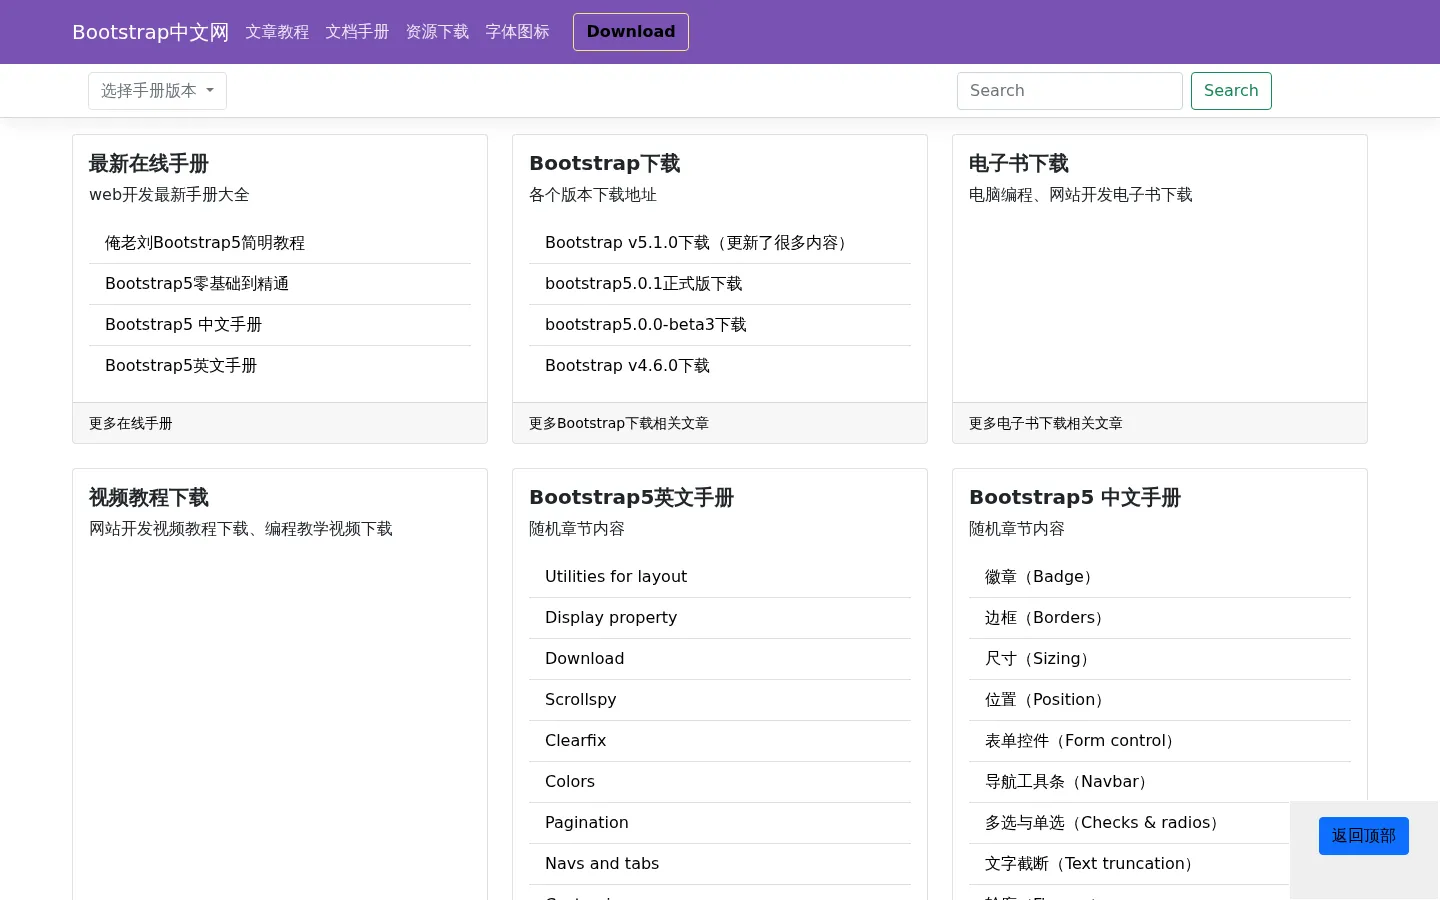
Task: Click the 返回顶部 button
Action: click(1364, 836)
